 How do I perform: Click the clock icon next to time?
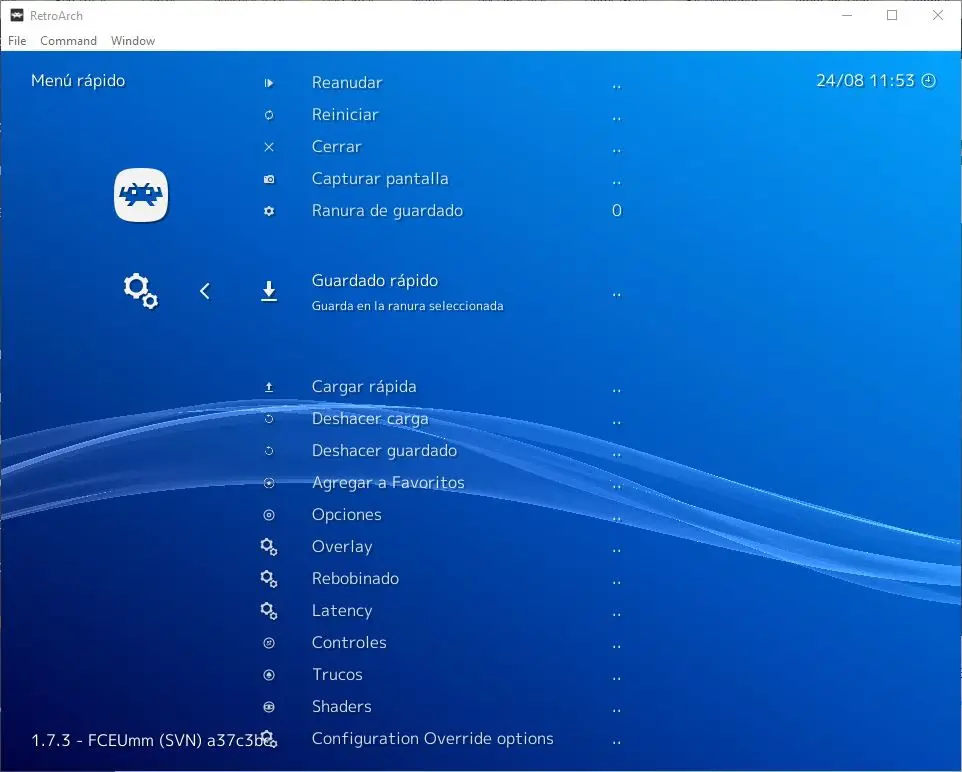tap(929, 80)
